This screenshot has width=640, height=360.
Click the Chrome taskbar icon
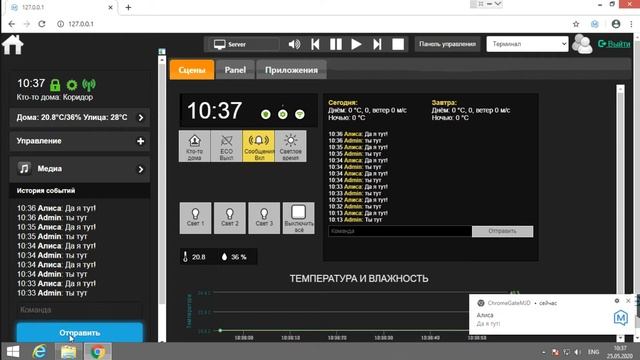97,351
